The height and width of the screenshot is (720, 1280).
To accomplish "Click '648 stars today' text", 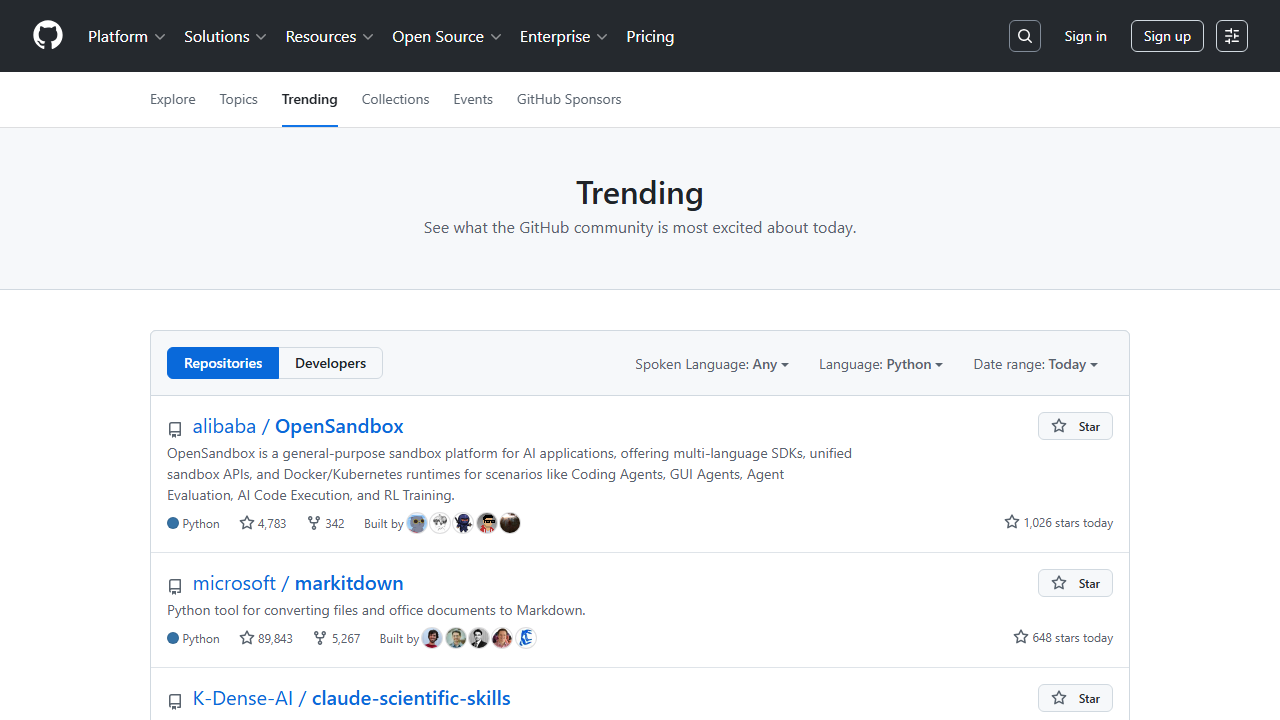I will point(1063,638).
